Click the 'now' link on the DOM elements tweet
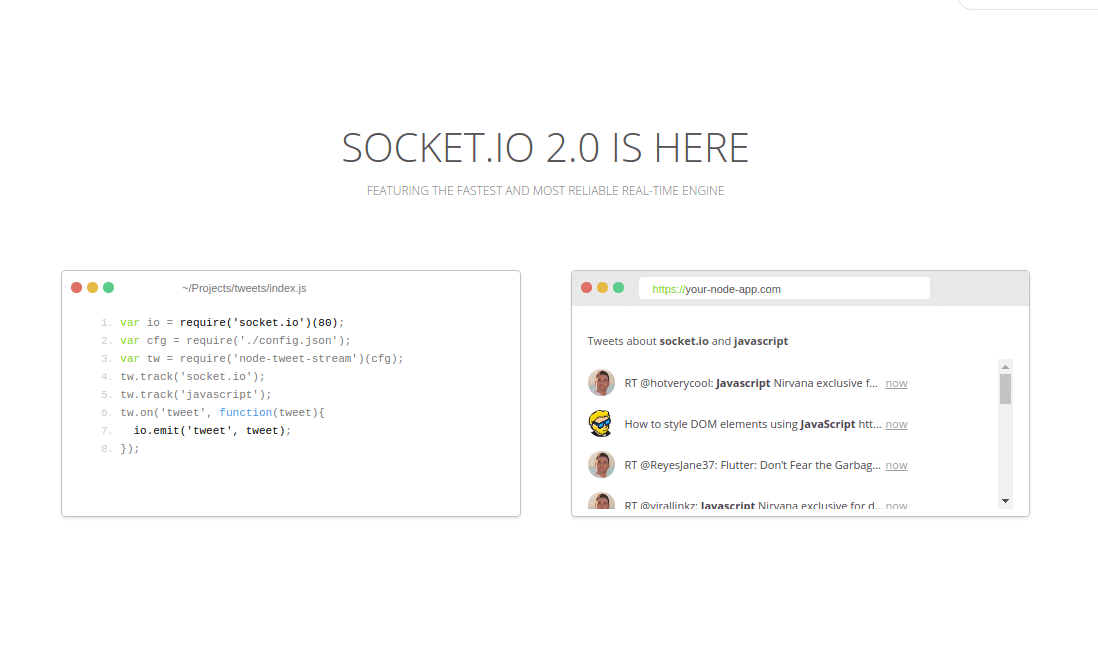Viewport: 1098px width, 649px height. tap(896, 424)
